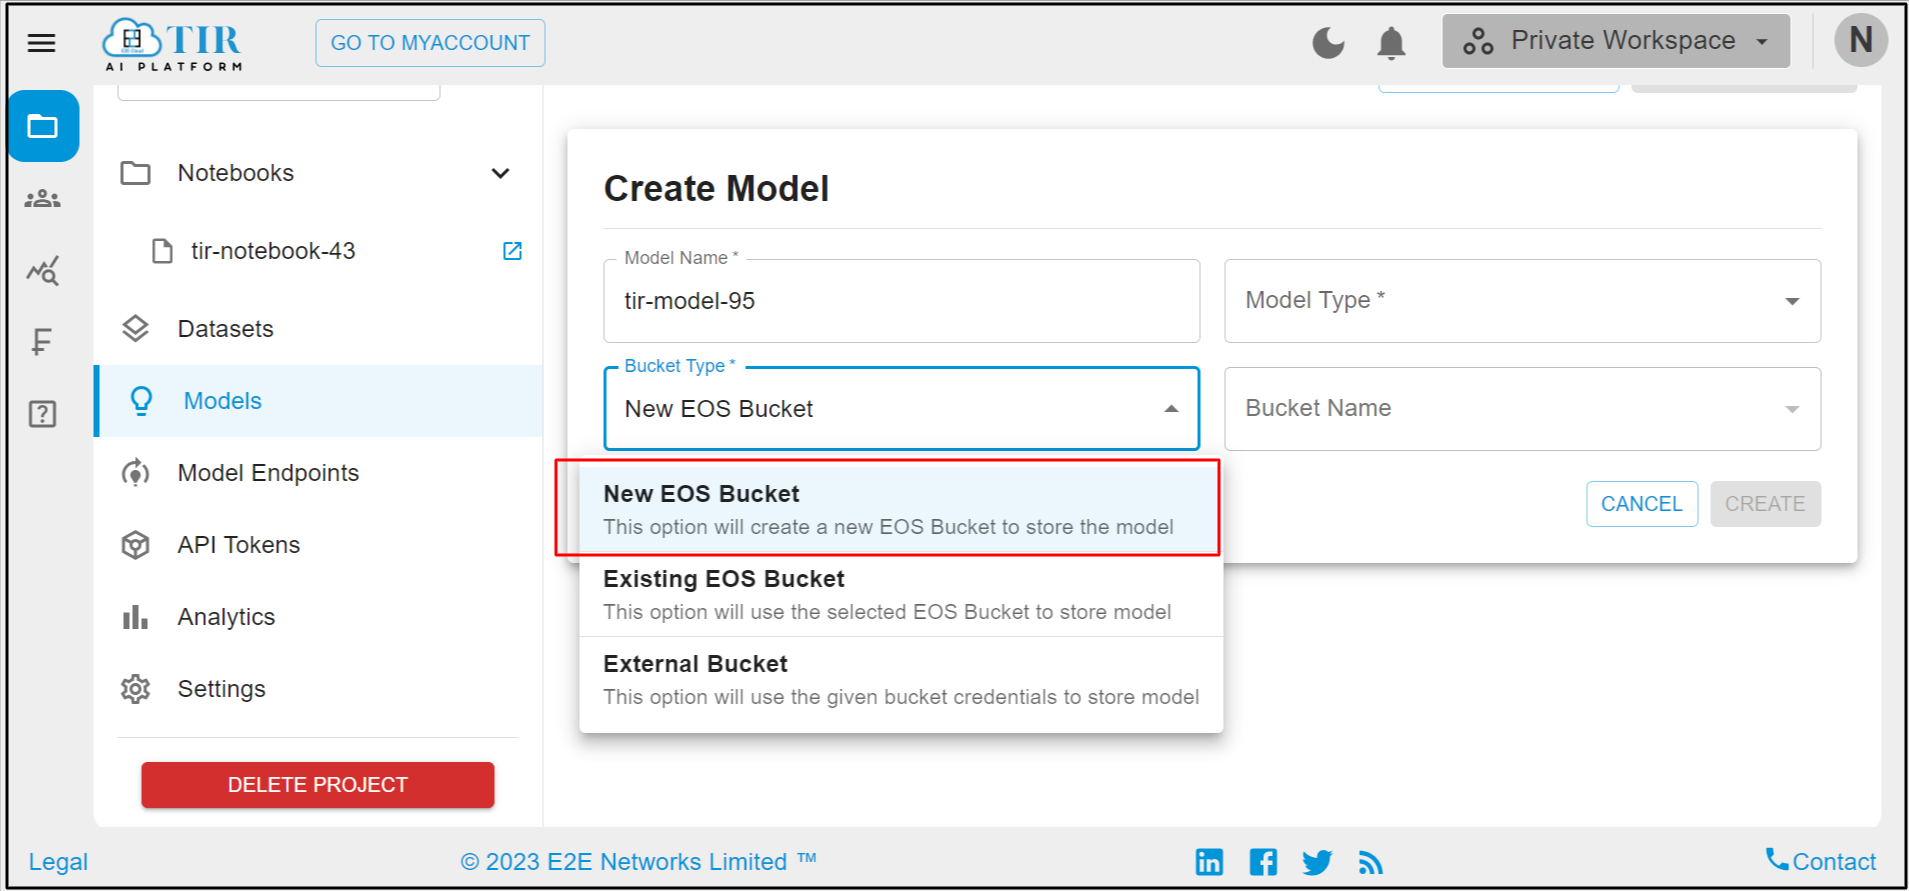The height and width of the screenshot is (891, 1909).
Task: Click the Settings gear icon
Action: (x=135, y=689)
